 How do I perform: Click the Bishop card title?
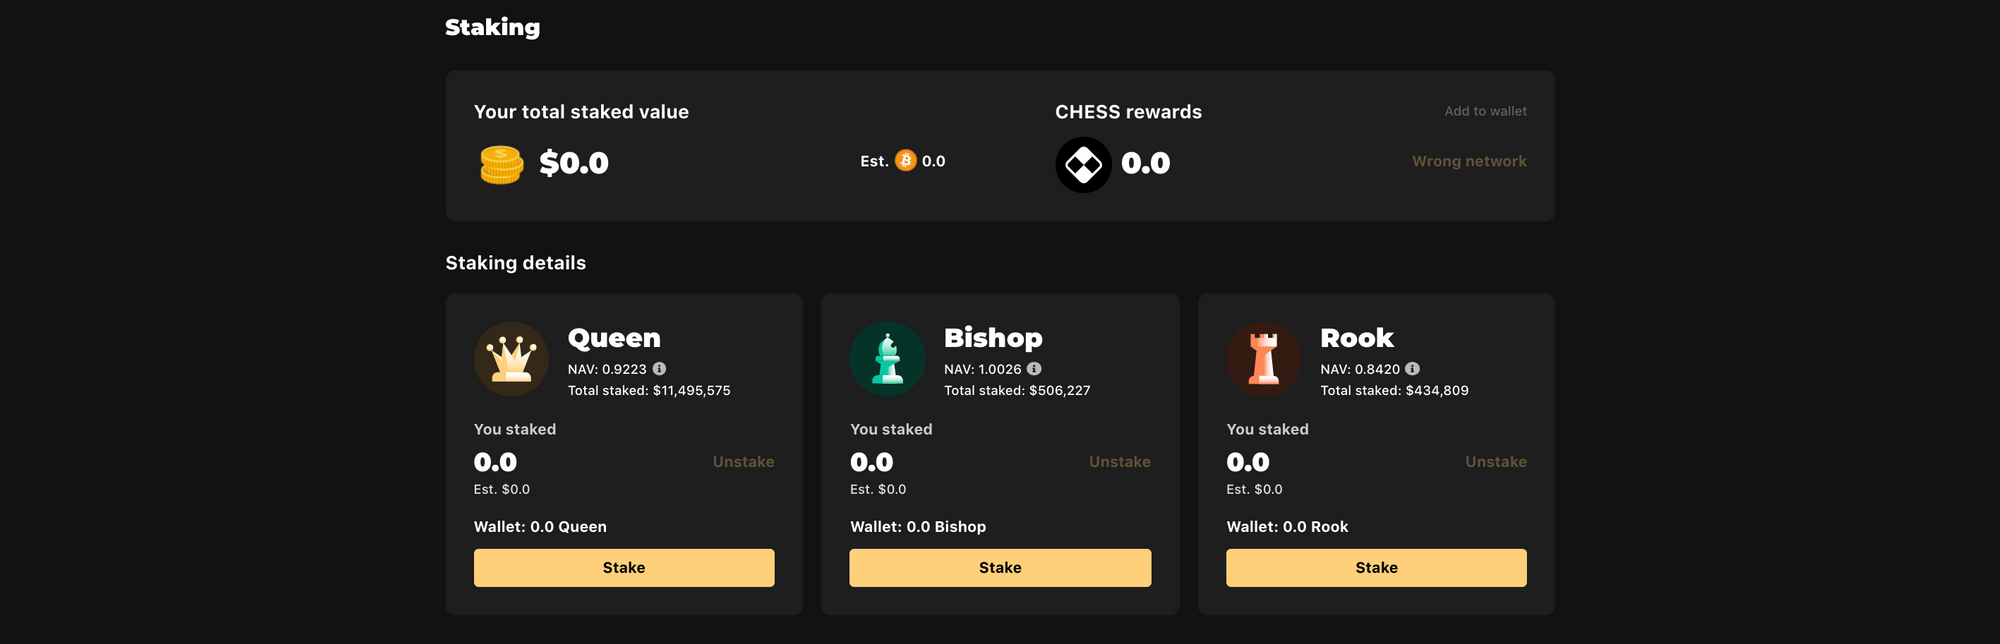993,339
